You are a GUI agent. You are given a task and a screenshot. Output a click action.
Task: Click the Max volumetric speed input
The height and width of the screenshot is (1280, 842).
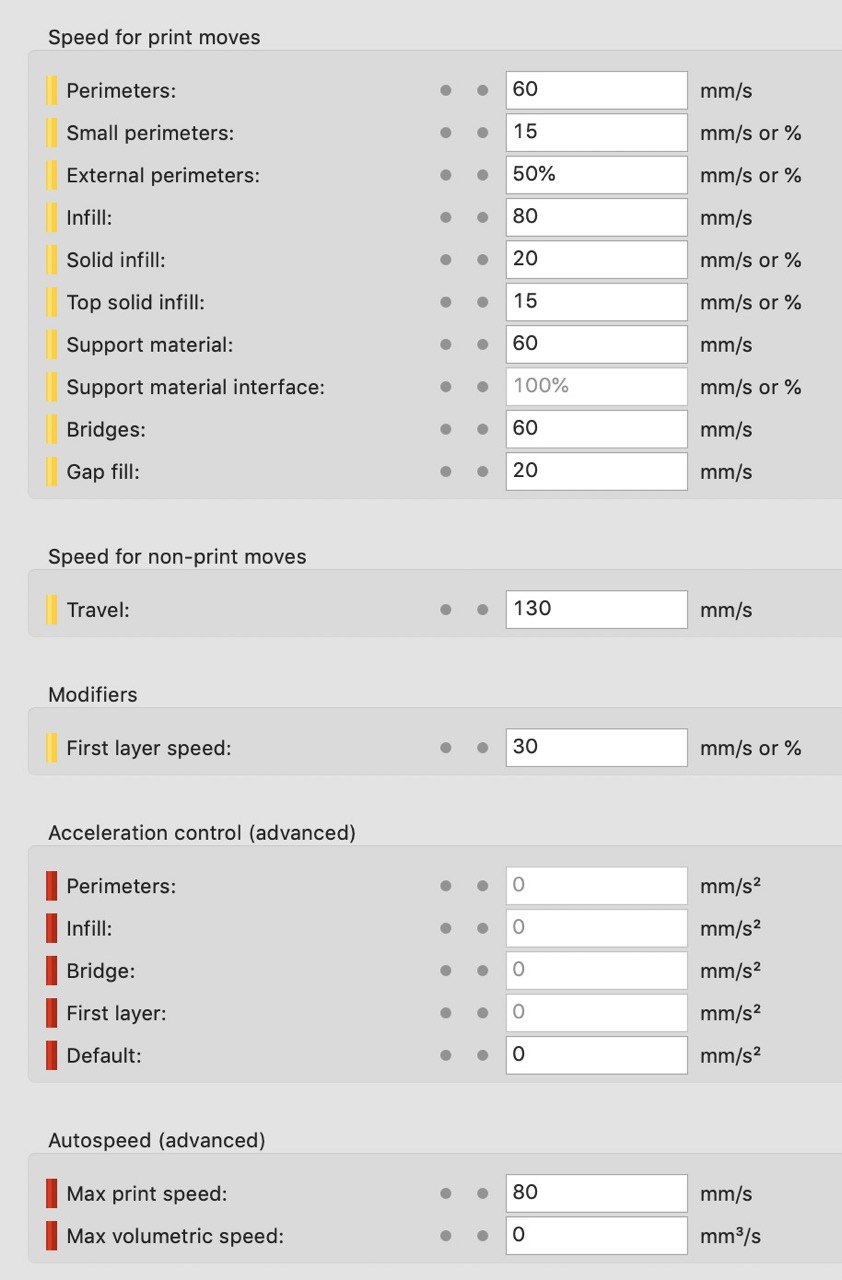coord(596,1236)
